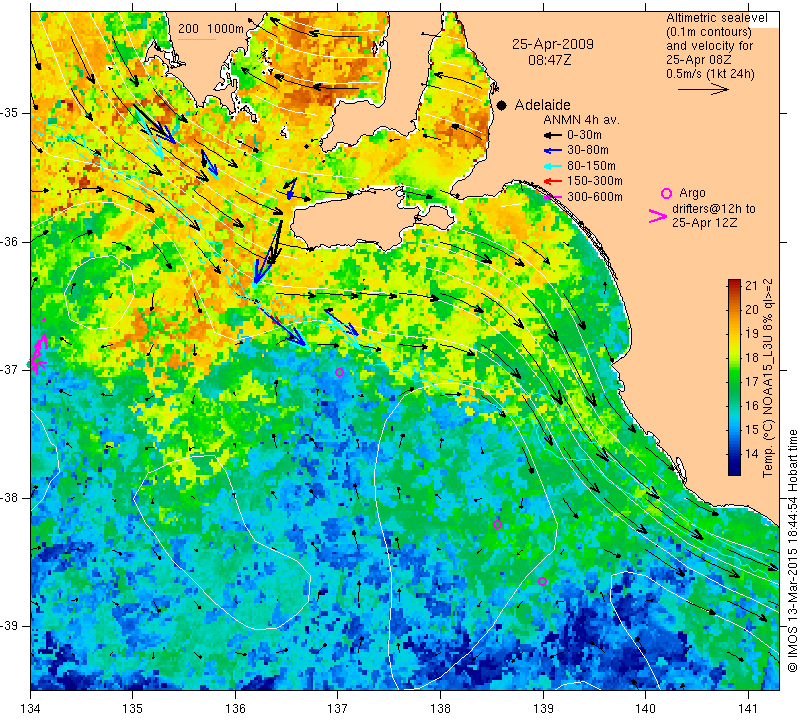
Task: Click the black 0-30m legend arrow
Action: pyautogui.click(x=552, y=135)
